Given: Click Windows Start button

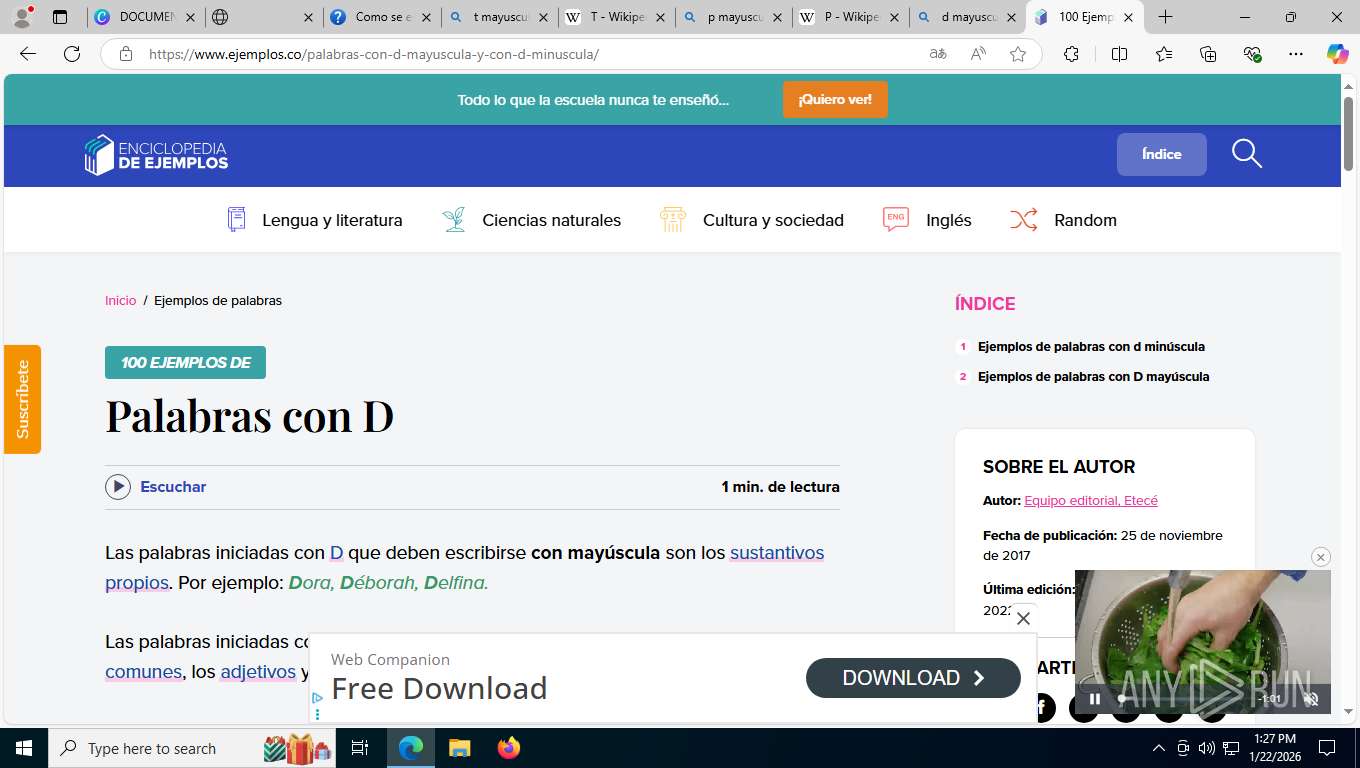Looking at the screenshot, I should point(23,748).
